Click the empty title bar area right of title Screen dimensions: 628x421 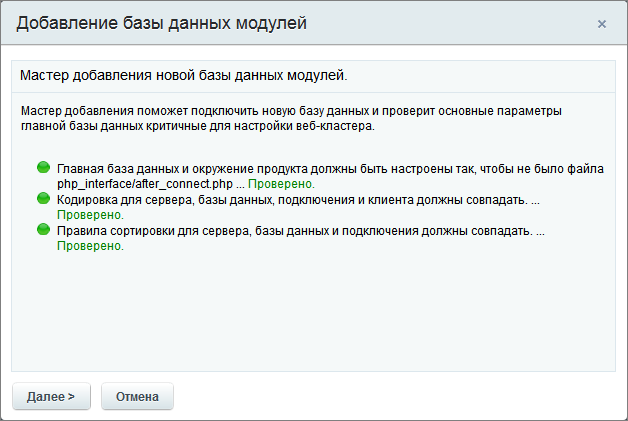[x=450, y=22]
